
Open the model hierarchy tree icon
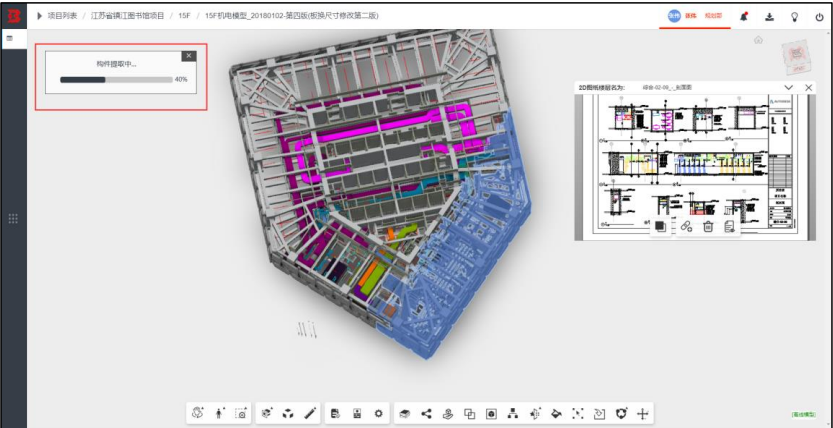pyautogui.click(x=513, y=413)
